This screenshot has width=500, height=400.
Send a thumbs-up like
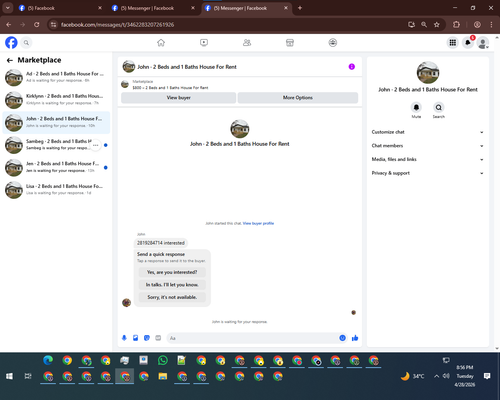click(x=355, y=338)
